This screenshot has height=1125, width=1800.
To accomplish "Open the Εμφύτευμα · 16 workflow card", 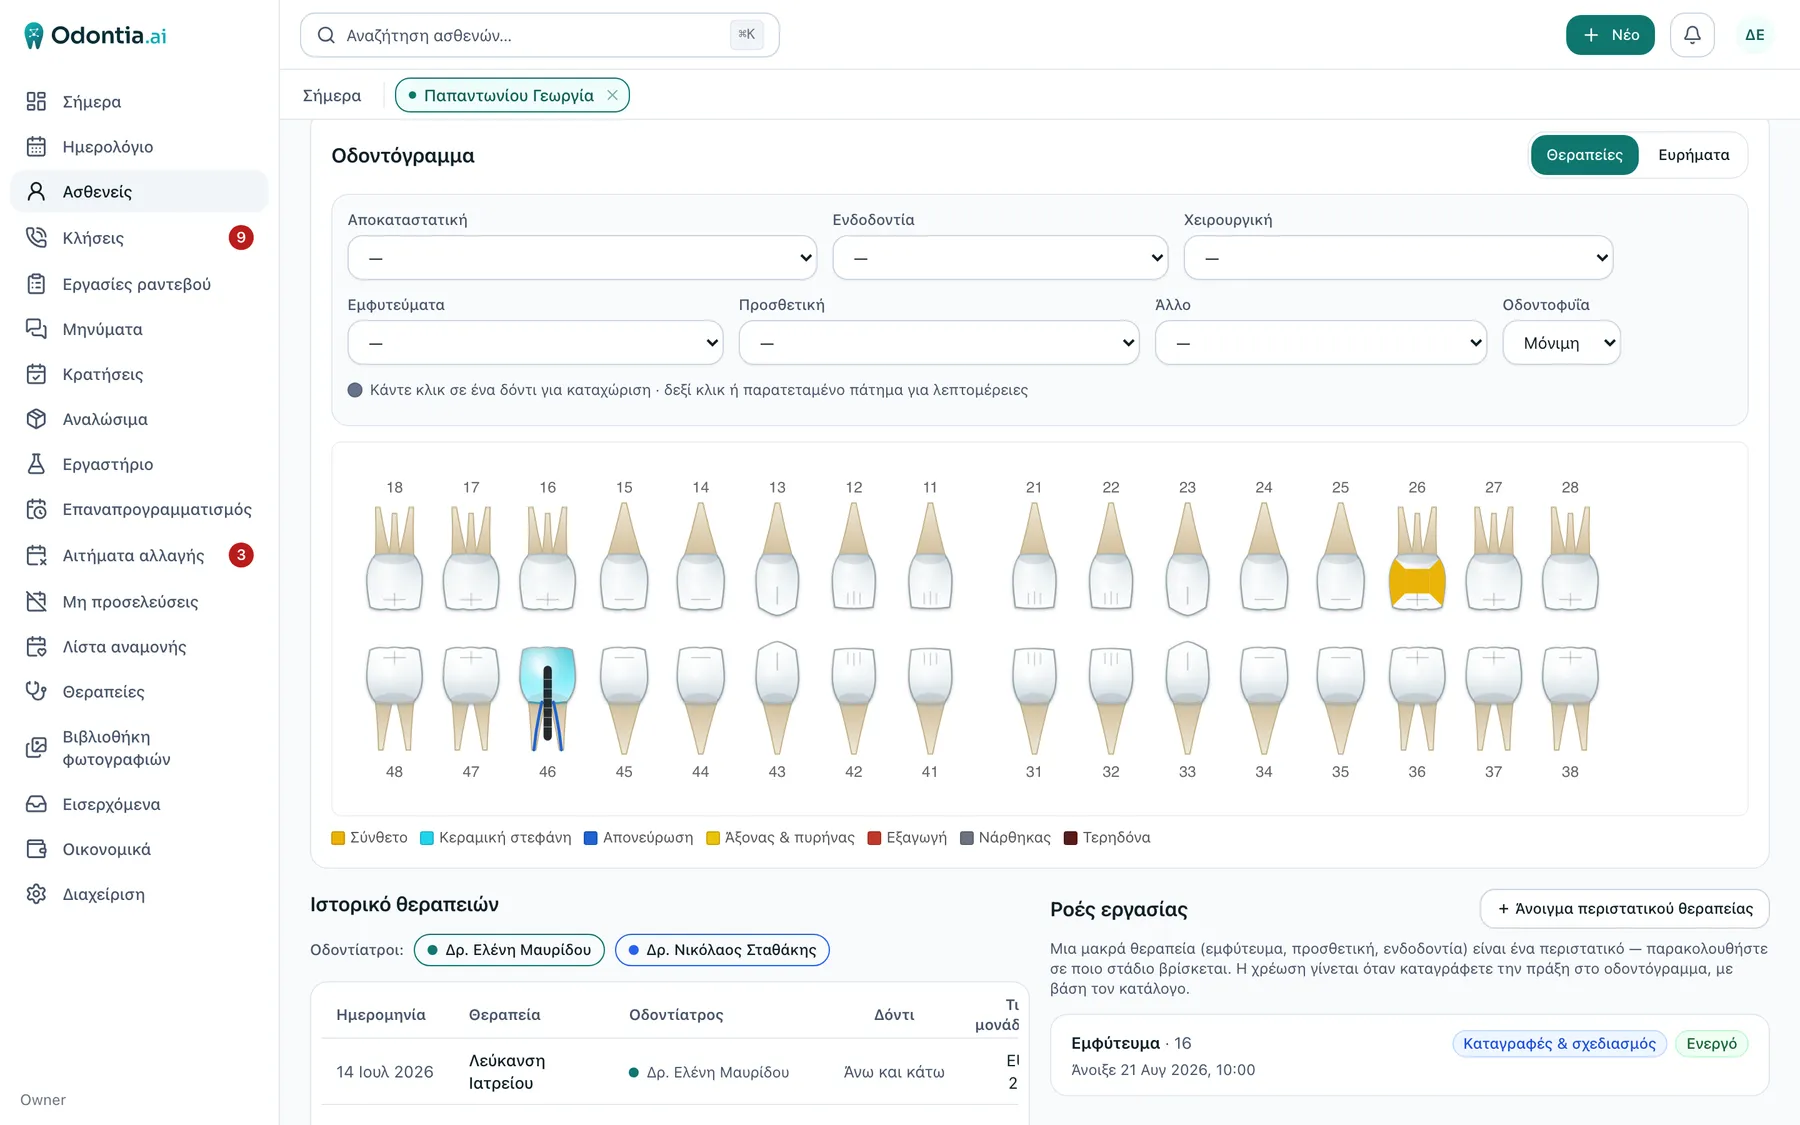I will click(x=1409, y=1055).
